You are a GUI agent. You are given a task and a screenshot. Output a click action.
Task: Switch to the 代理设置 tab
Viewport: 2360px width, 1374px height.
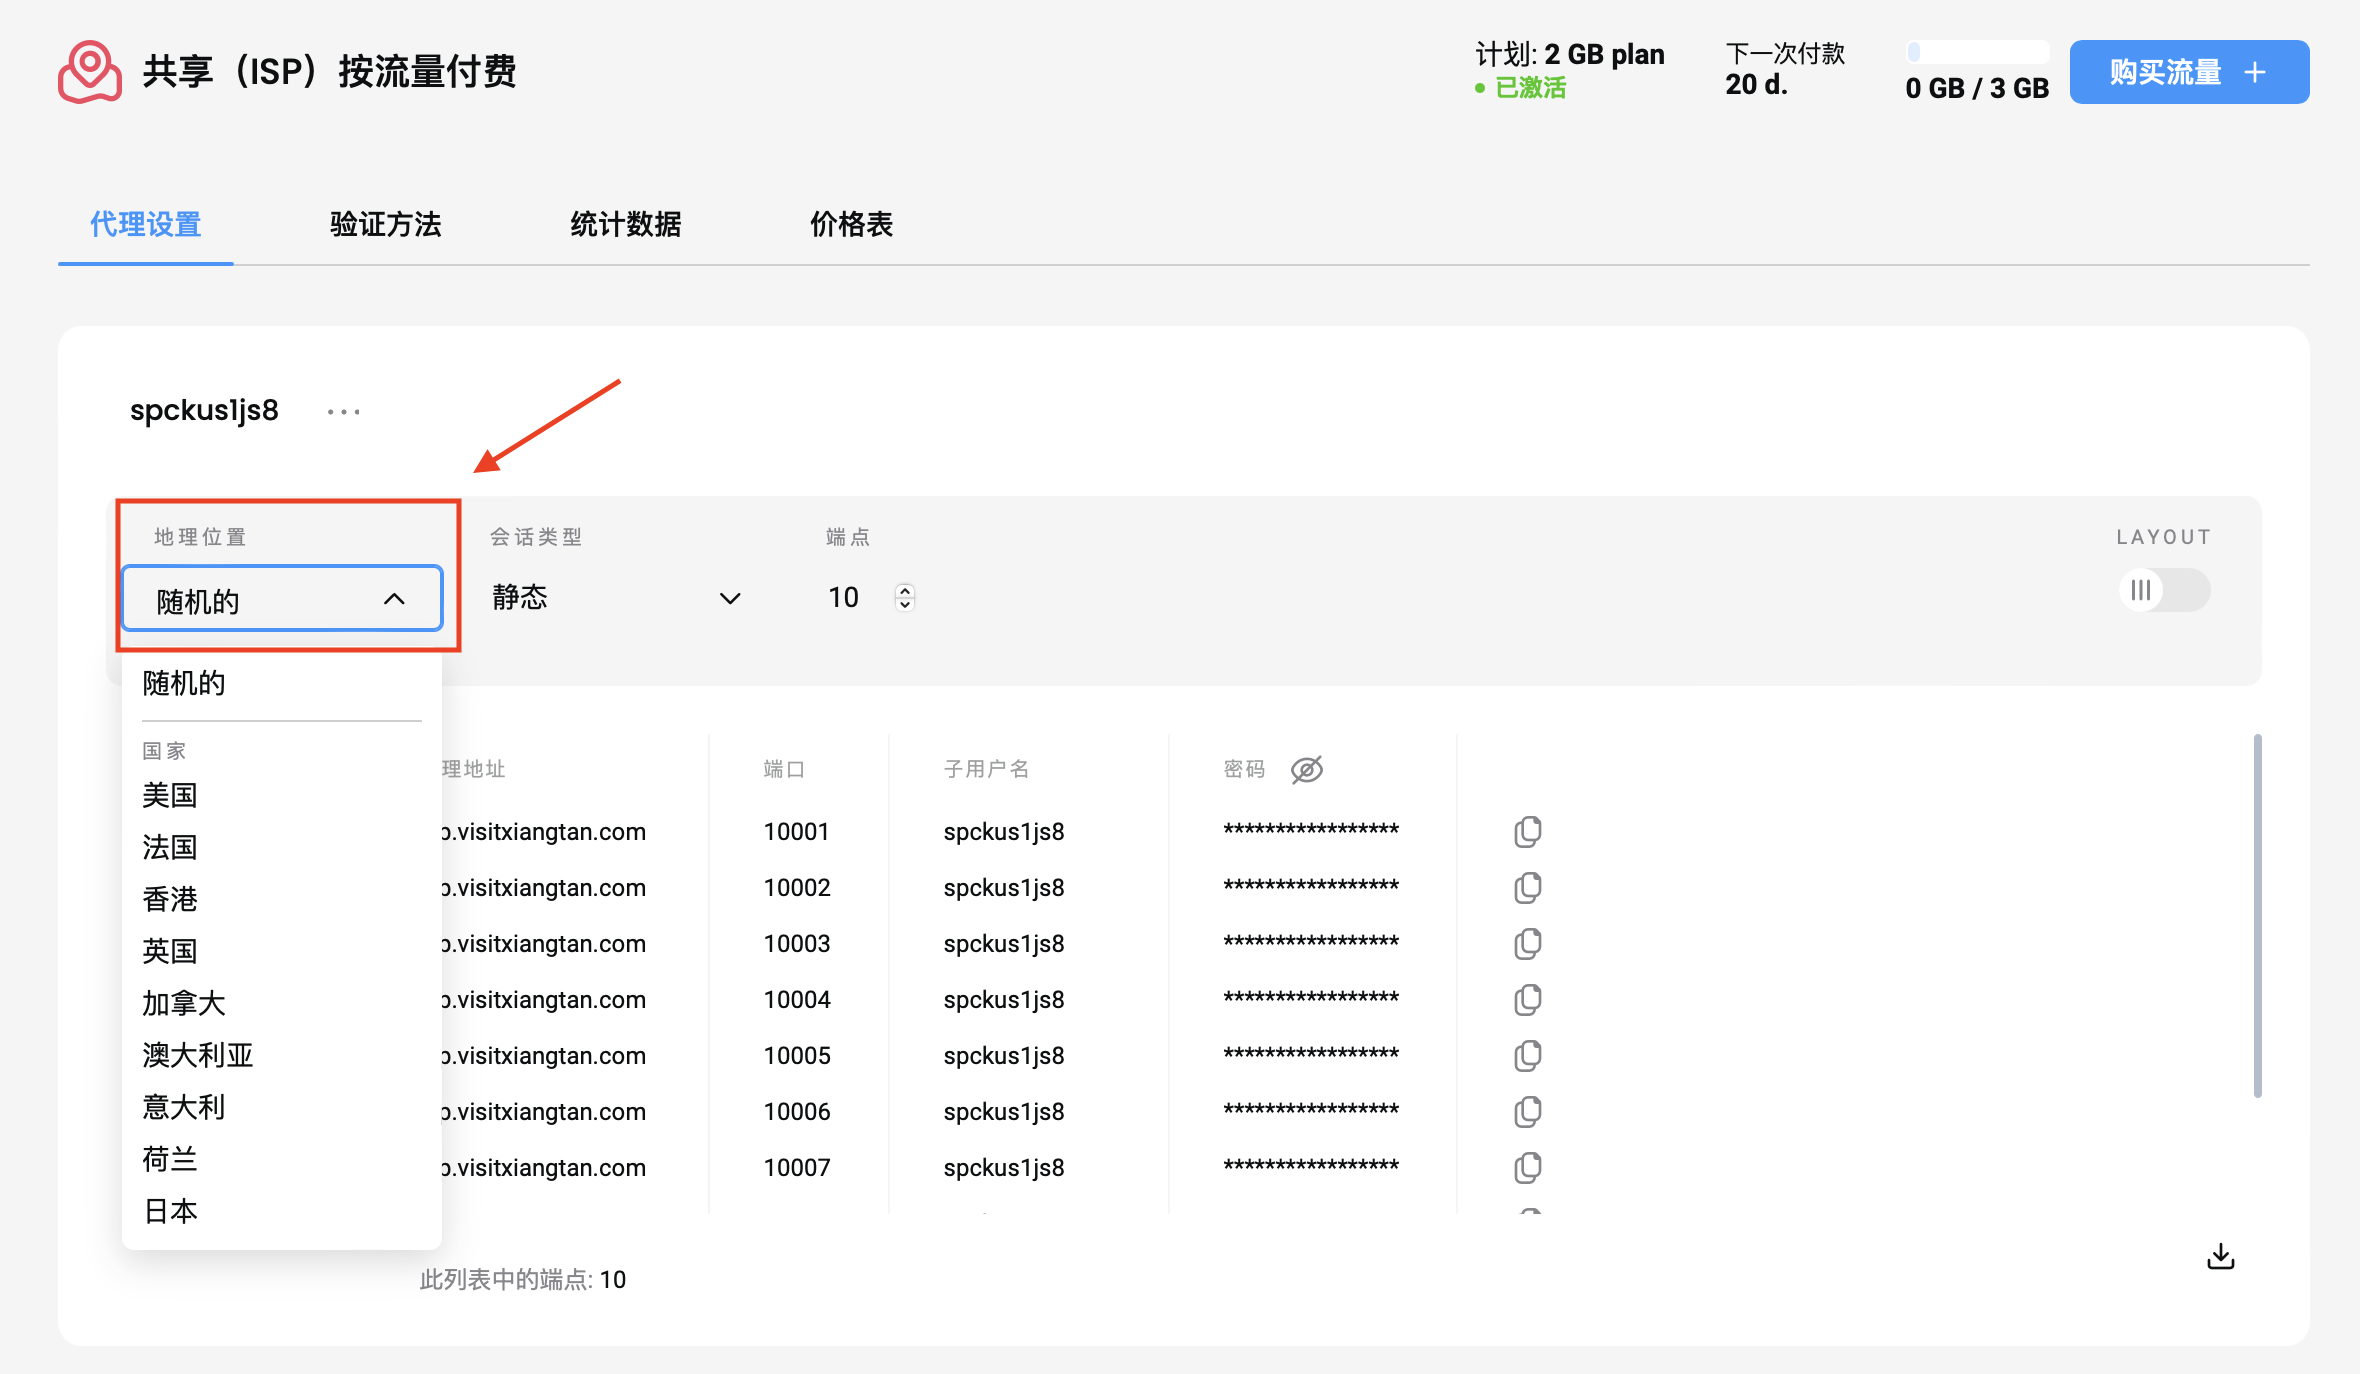(146, 224)
